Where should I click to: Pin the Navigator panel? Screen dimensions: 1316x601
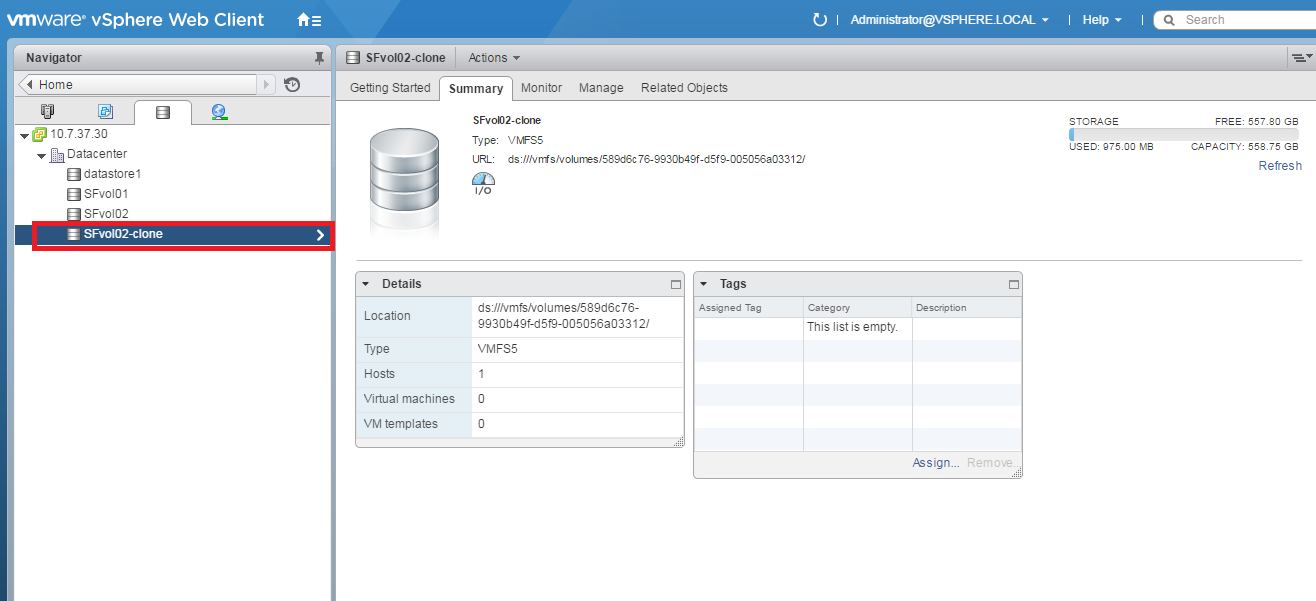[319, 58]
